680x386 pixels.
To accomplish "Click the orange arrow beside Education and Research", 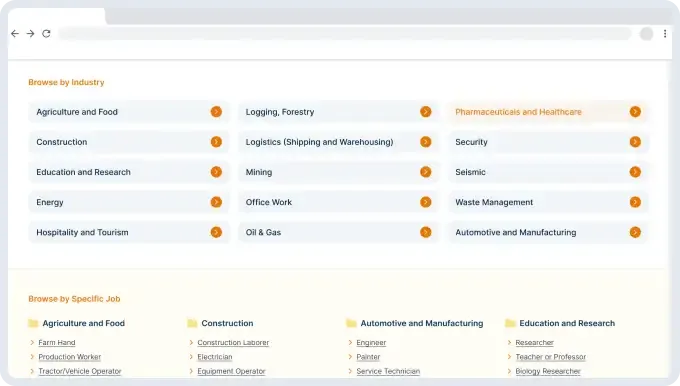I will click(x=216, y=172).
